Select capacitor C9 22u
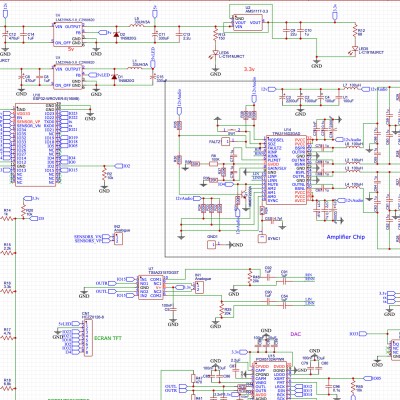Image resolution: width=400 pixels, height=400 pixels. pos(286,30)
